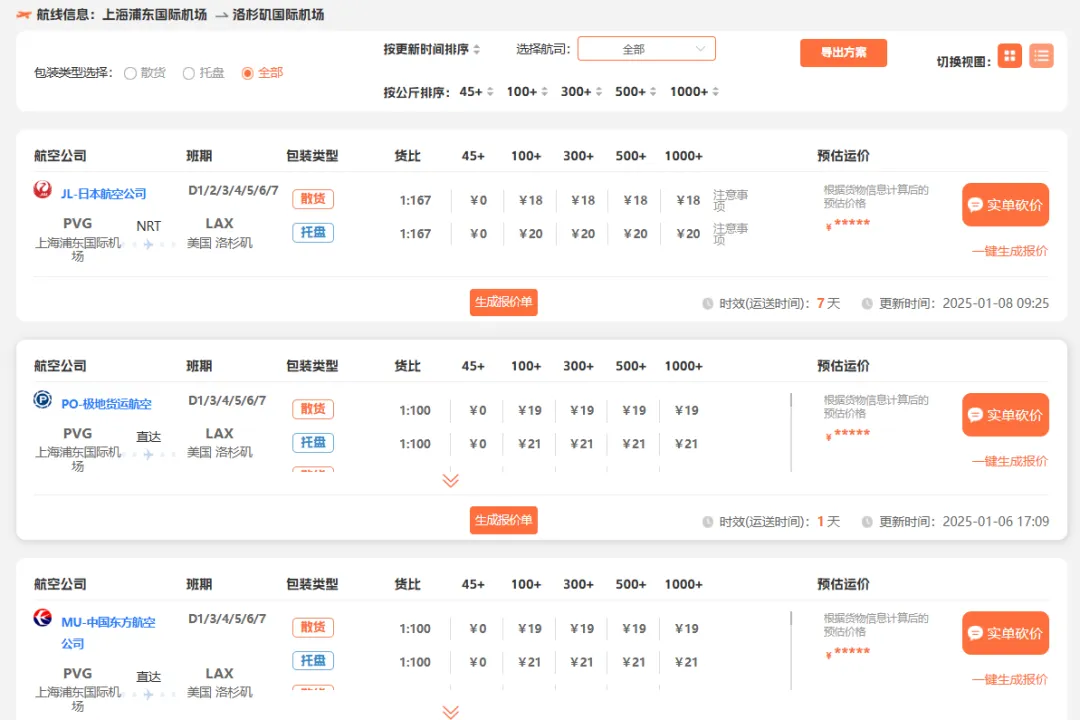1080x720 pixels.
Task: Click the Japan Airlines logo icon
Action: [x=43, y=189]
